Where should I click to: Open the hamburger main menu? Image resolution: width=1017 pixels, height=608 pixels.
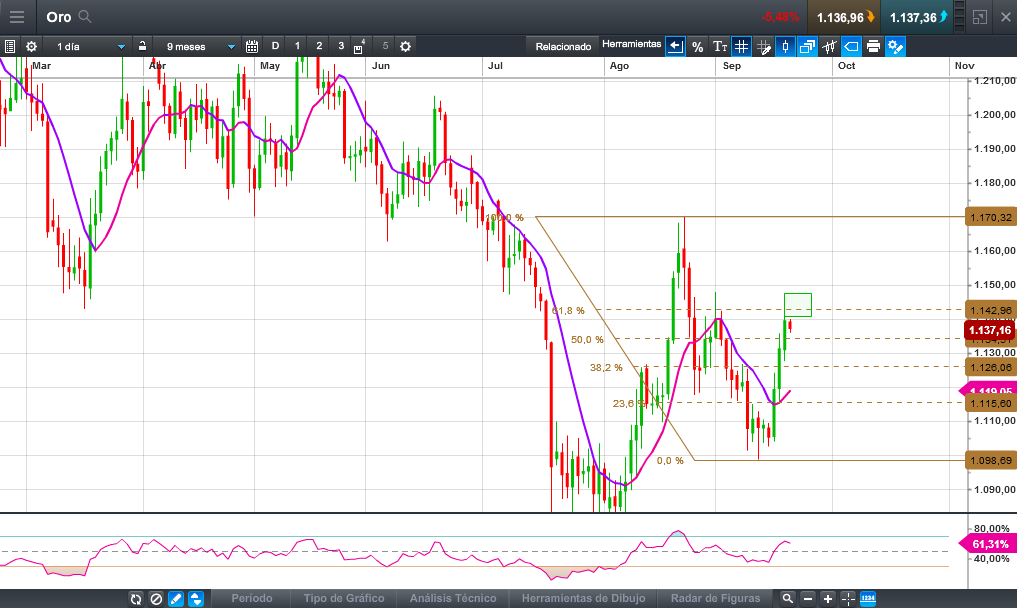tap(17, 17)
